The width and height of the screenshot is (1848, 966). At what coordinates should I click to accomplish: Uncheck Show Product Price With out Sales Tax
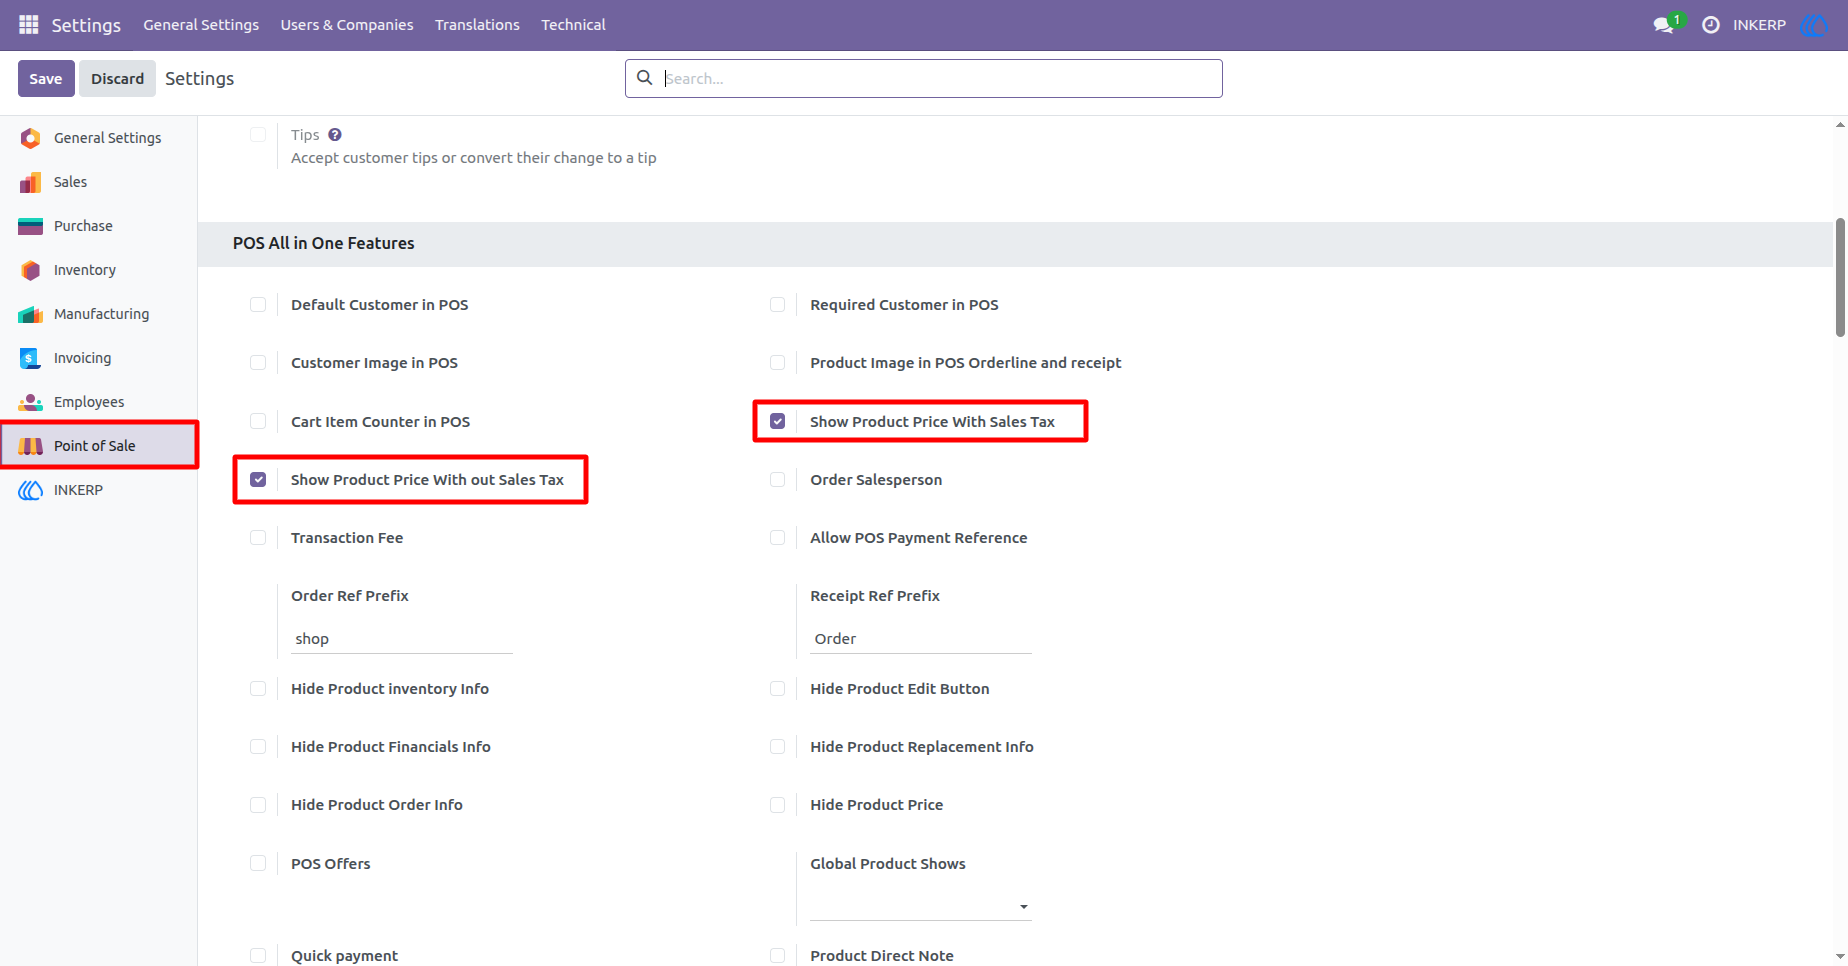tap(258, 480)
